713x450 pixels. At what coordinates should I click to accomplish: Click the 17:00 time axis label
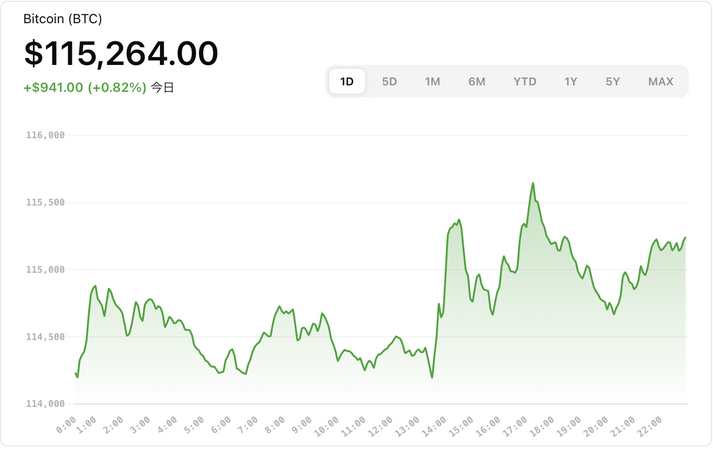point(515,426)
